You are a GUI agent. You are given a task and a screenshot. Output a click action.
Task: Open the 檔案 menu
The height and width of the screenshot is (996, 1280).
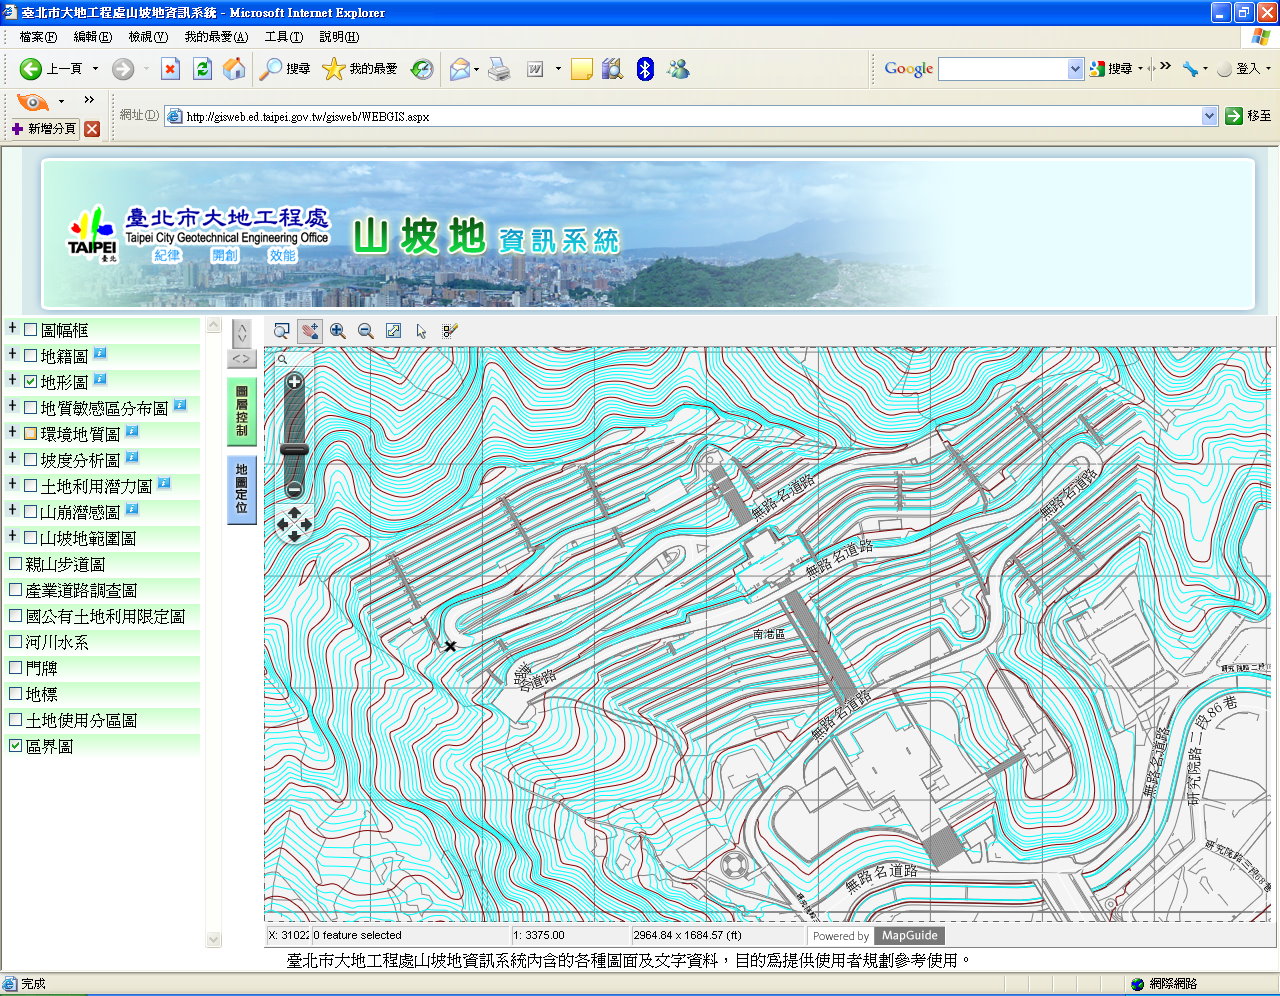[38, 37]
